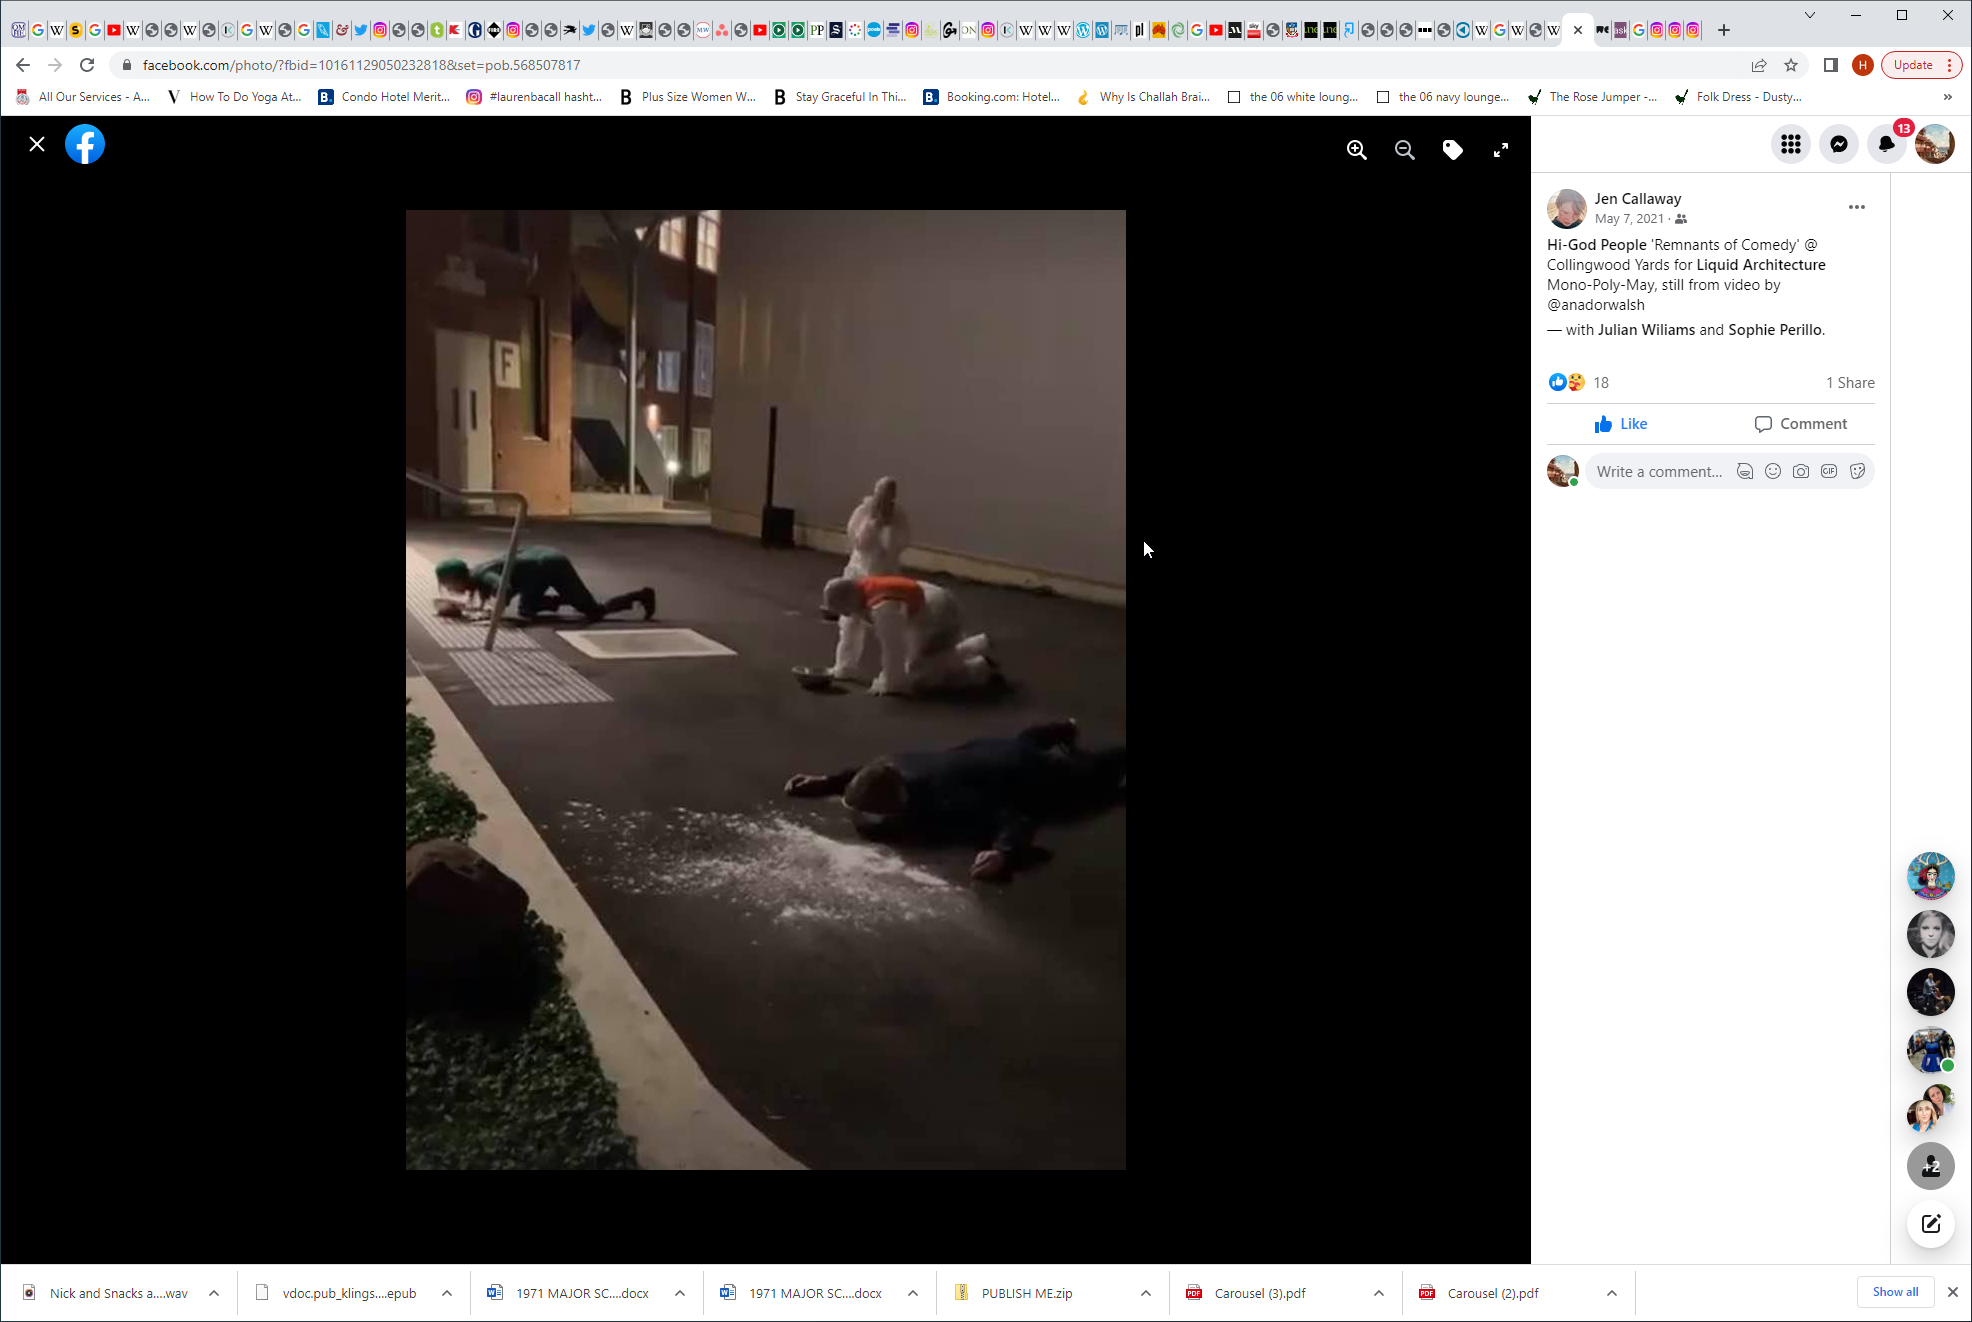Screen dimensions: 1972x1322
Task: Open post options three dots menu
Action: point(1857,207)
